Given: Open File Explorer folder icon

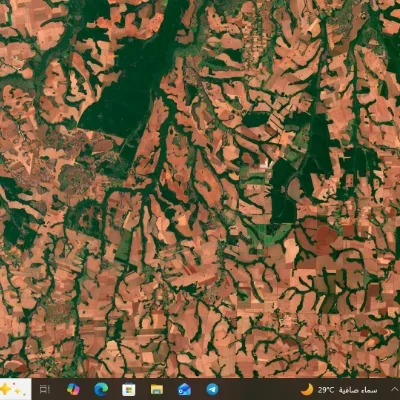Looking at the screenshot, I should coord(157,389).
